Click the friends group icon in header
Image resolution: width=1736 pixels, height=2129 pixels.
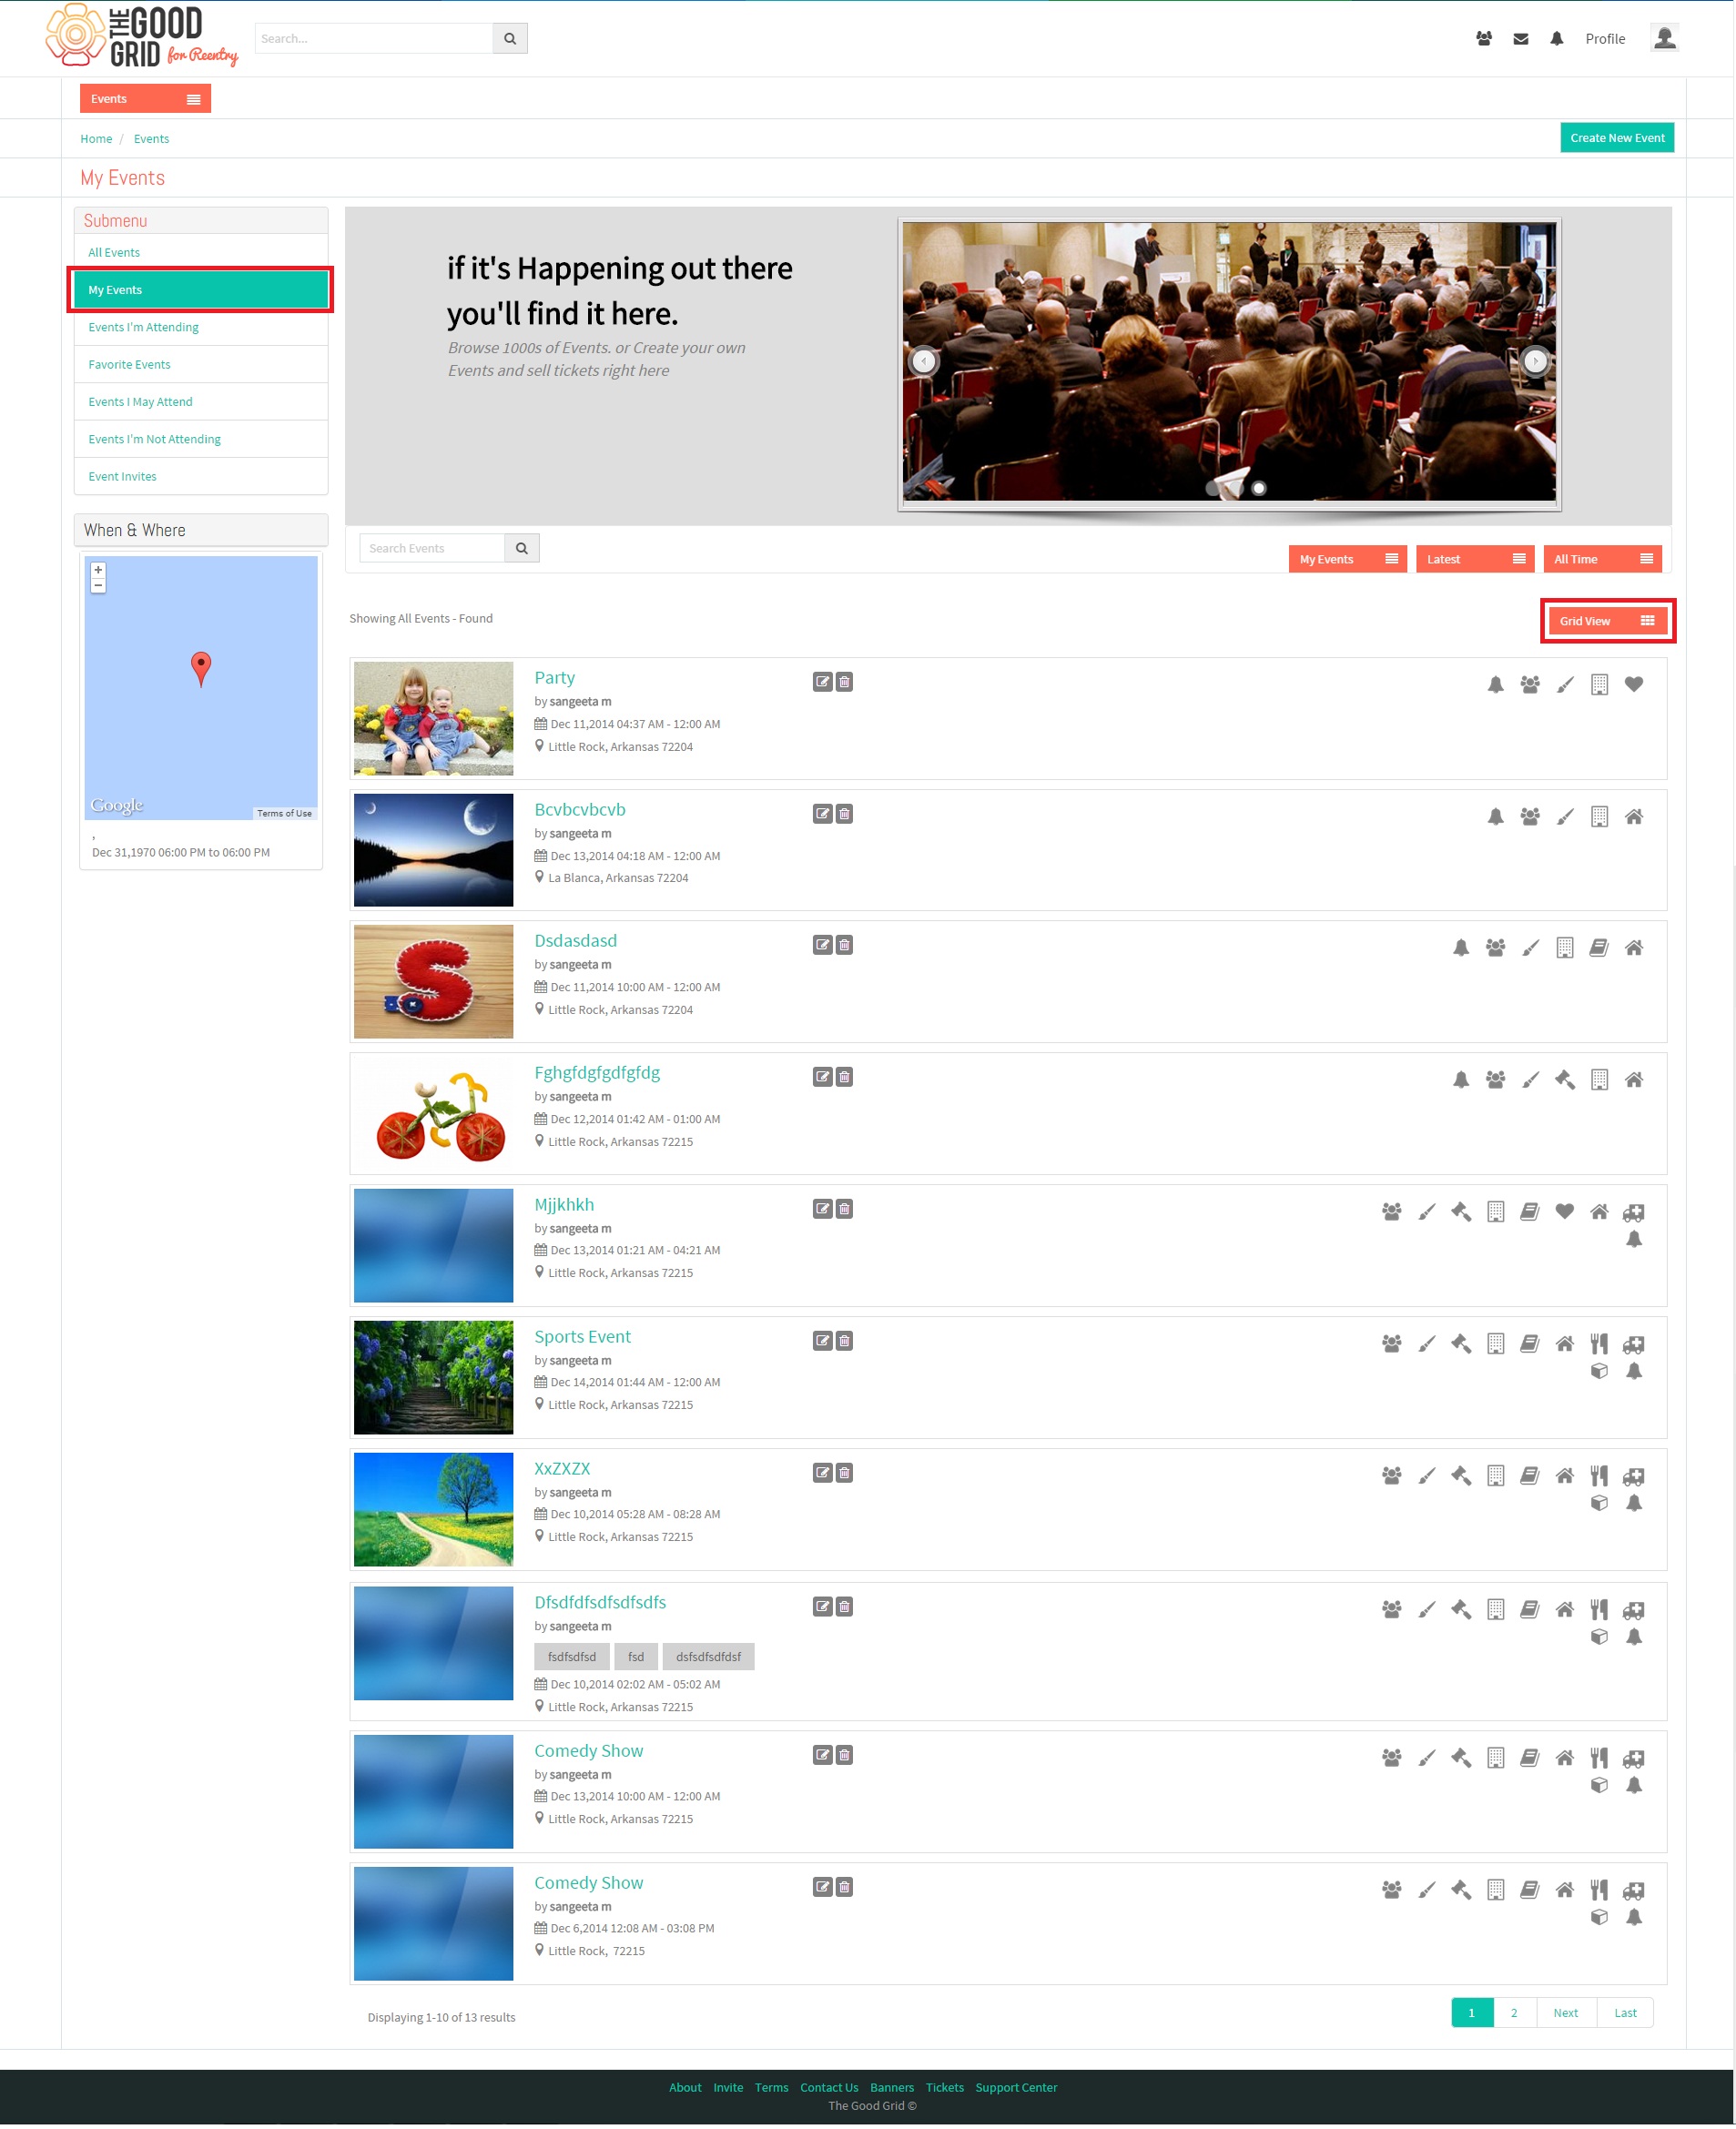(x=1484, y=39)
